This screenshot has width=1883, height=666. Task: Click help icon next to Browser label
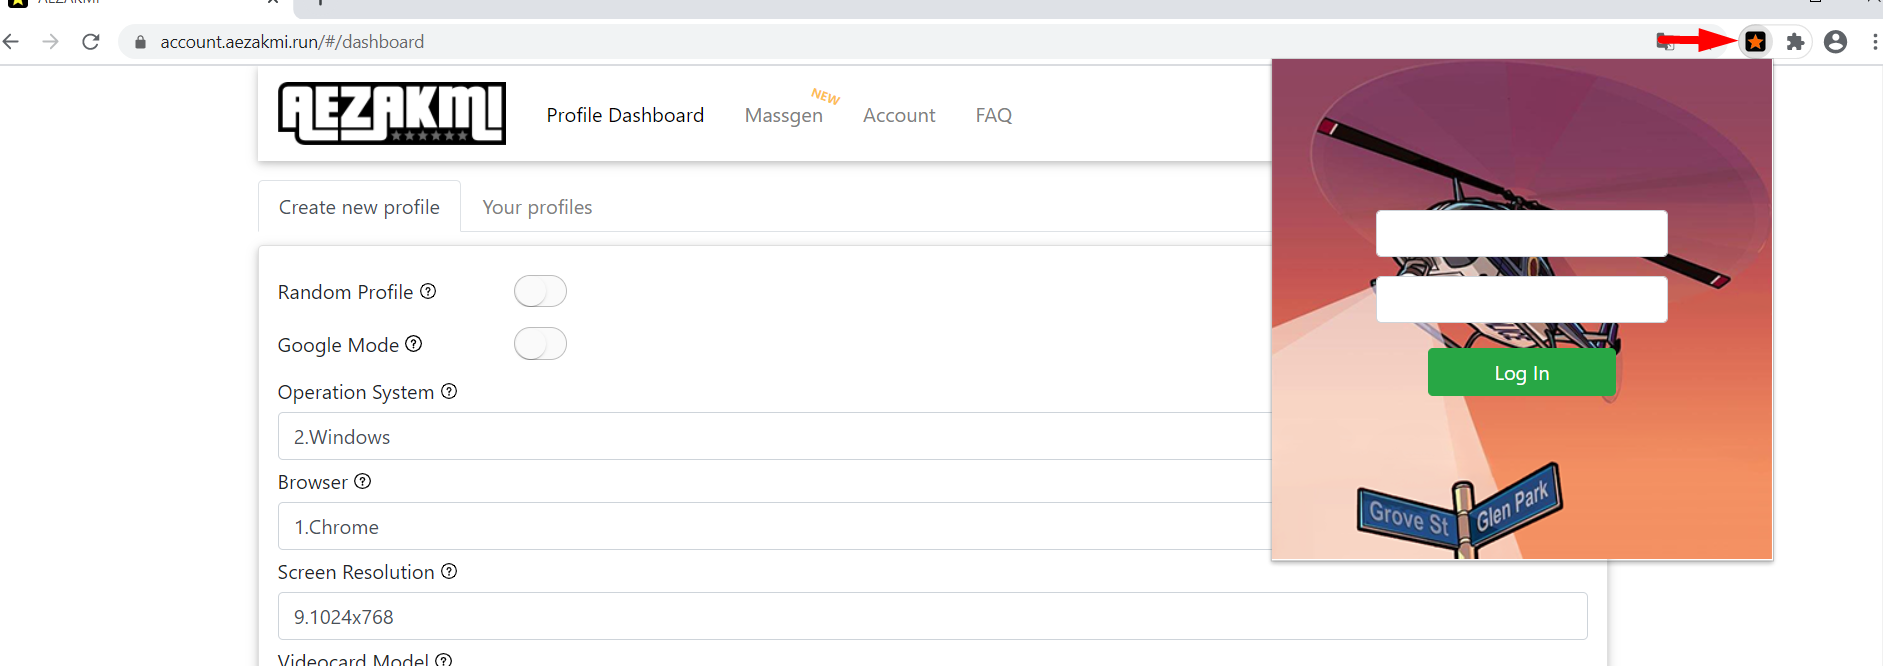click(x=363, y=481)
